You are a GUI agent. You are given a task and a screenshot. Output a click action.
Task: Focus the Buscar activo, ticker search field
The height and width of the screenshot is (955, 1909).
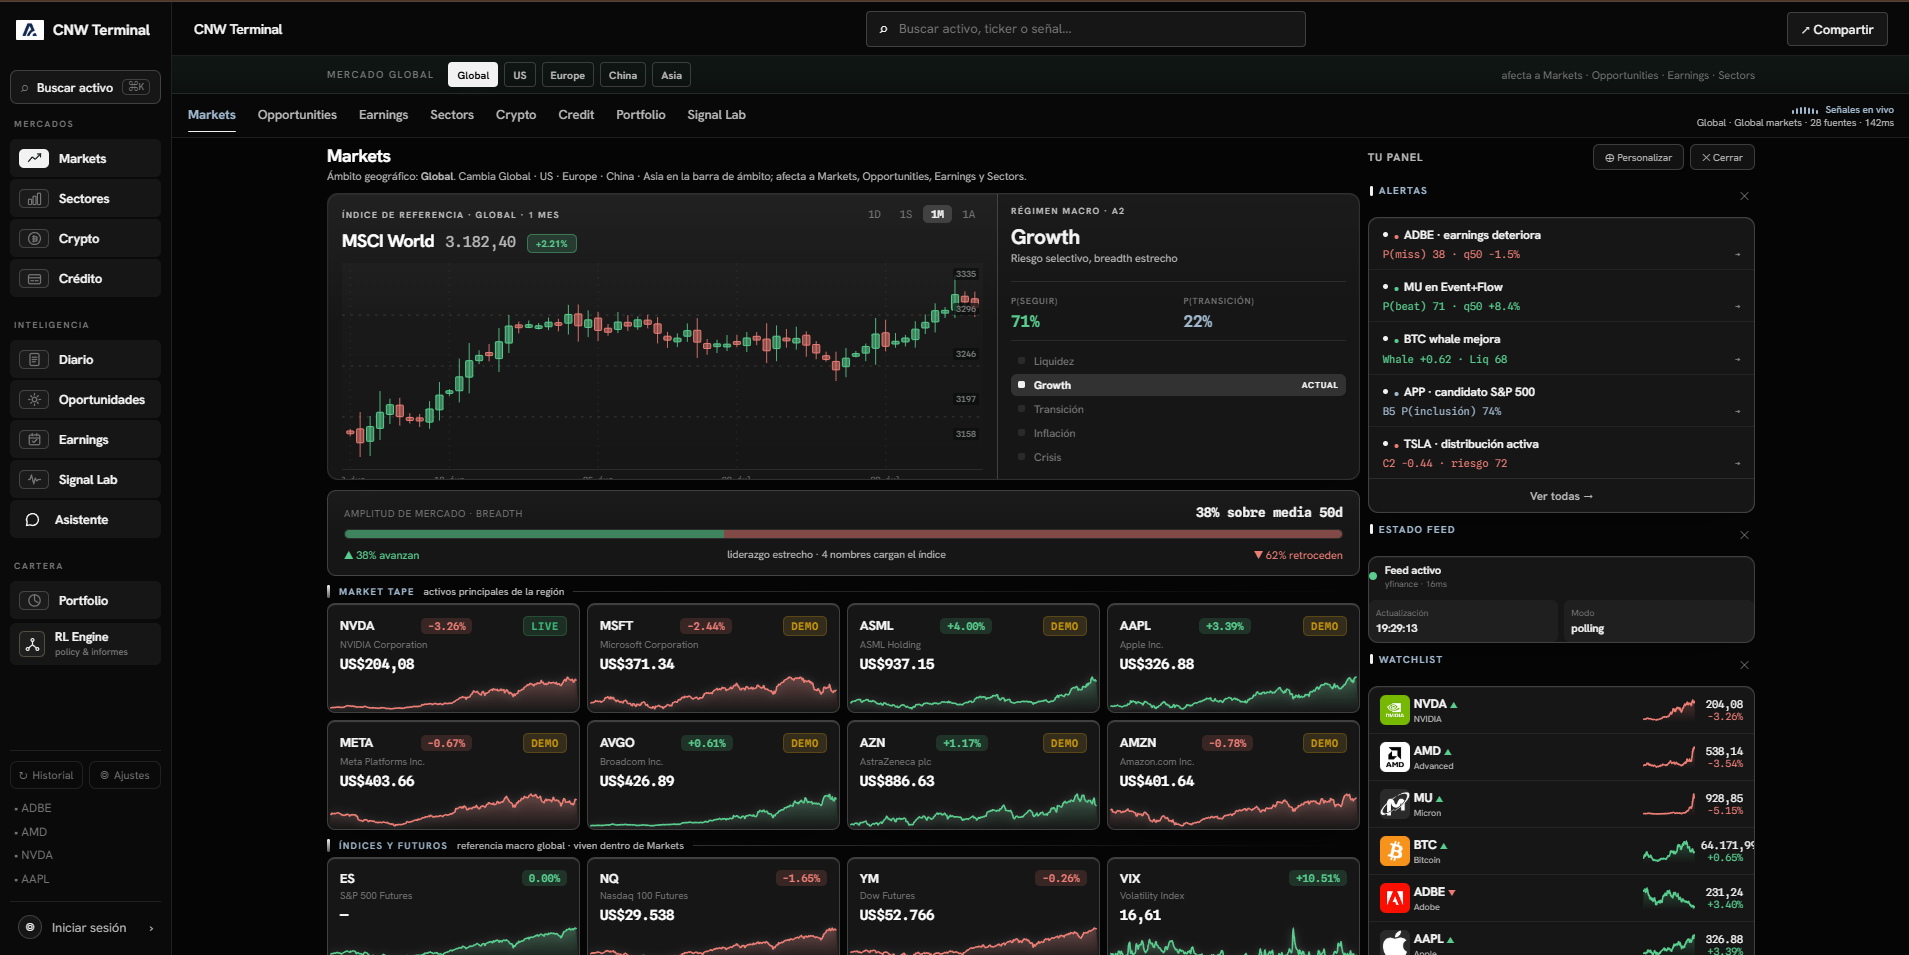pos(1085,29)
